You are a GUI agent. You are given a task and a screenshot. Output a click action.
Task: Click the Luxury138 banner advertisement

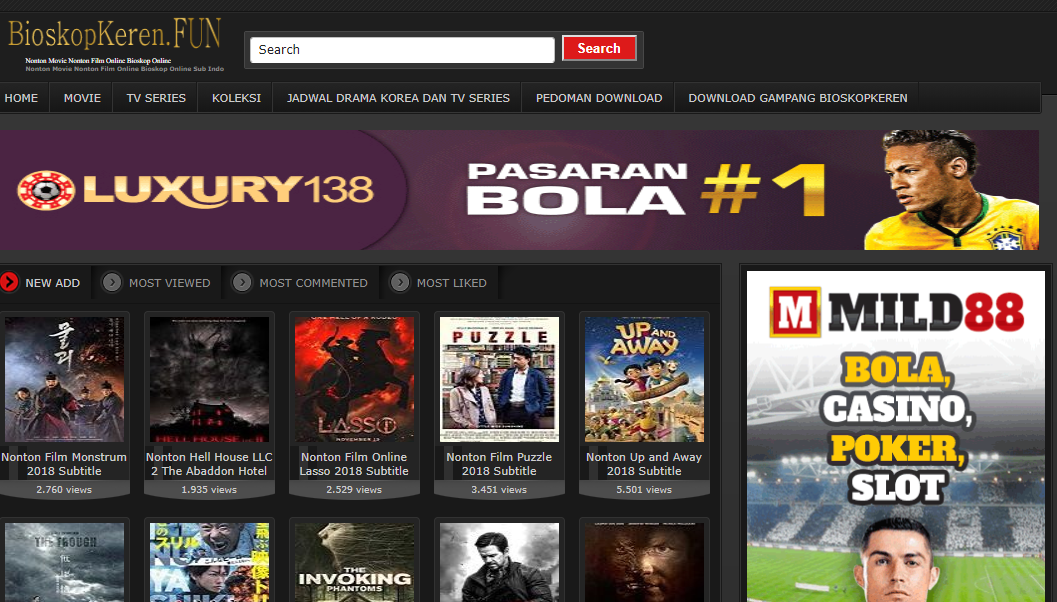[x=519, y=190]
